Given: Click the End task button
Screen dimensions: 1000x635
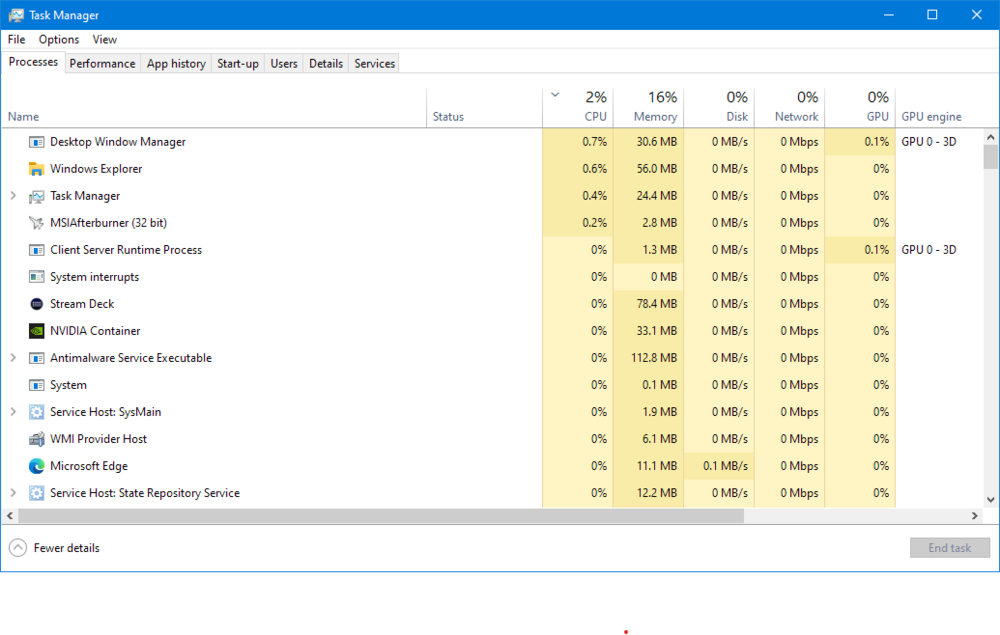Looking at the screenshot, I should (x=949, y=547).
